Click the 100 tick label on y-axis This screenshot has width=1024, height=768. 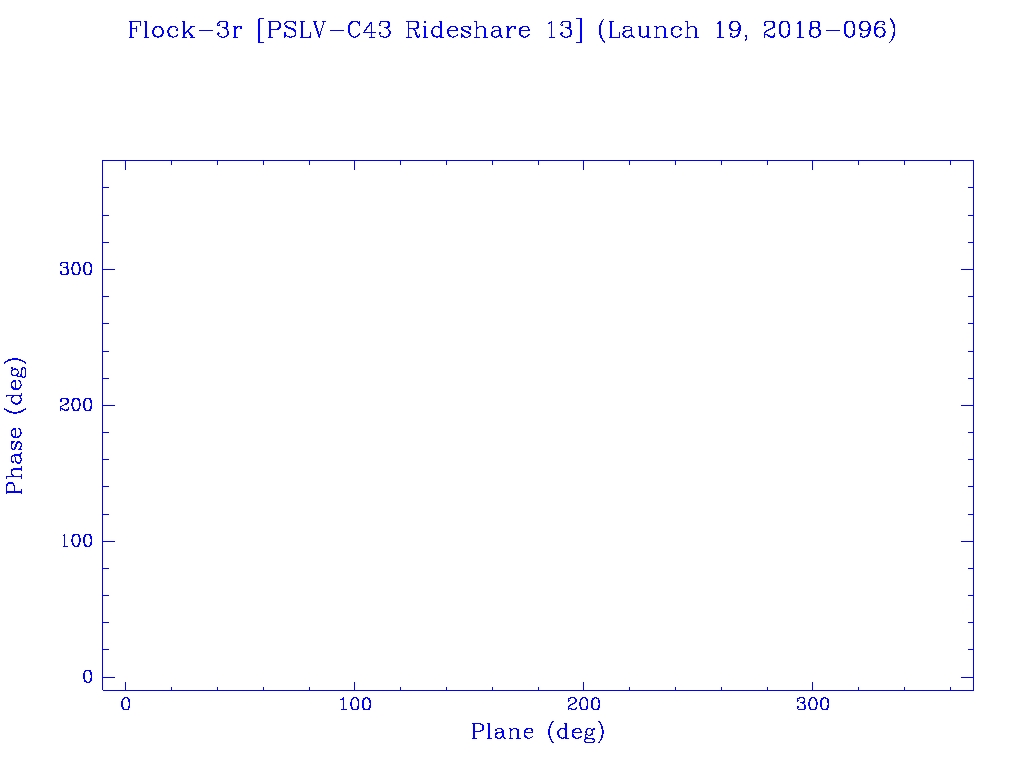[76, 541]
